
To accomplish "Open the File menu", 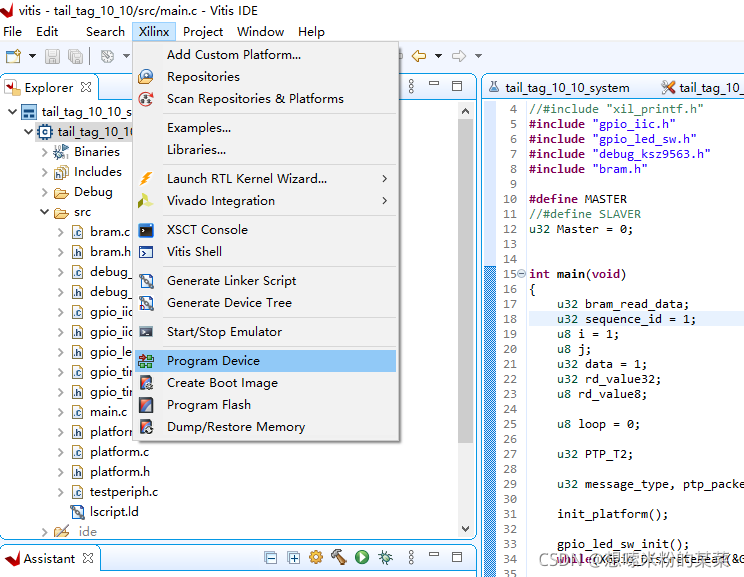I will point(12,32).
